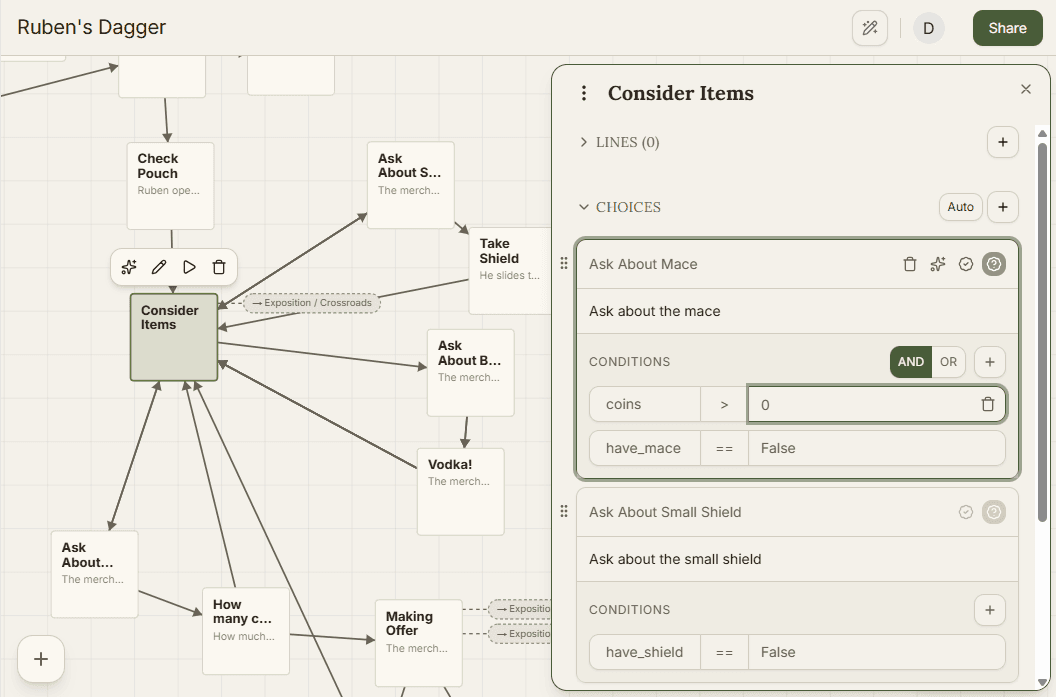This screenshot has height=697, width=1056.
Task: Add a new choice with the plus button
Action: 1003,207
